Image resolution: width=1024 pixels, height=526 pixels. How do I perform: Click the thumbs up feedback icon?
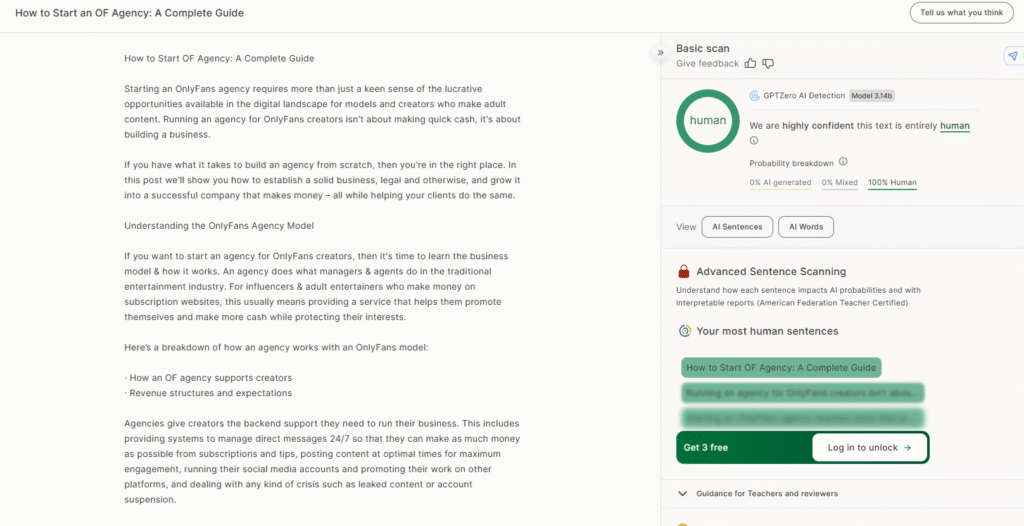coord(751,64)
